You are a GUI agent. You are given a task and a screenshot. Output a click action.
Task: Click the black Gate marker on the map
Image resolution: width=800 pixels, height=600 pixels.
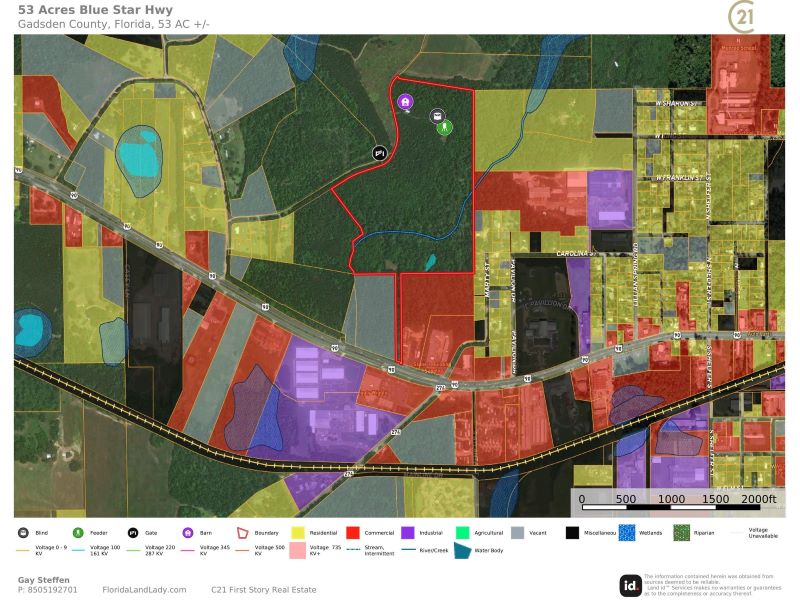pyautogui.click(x=379, y=153)
